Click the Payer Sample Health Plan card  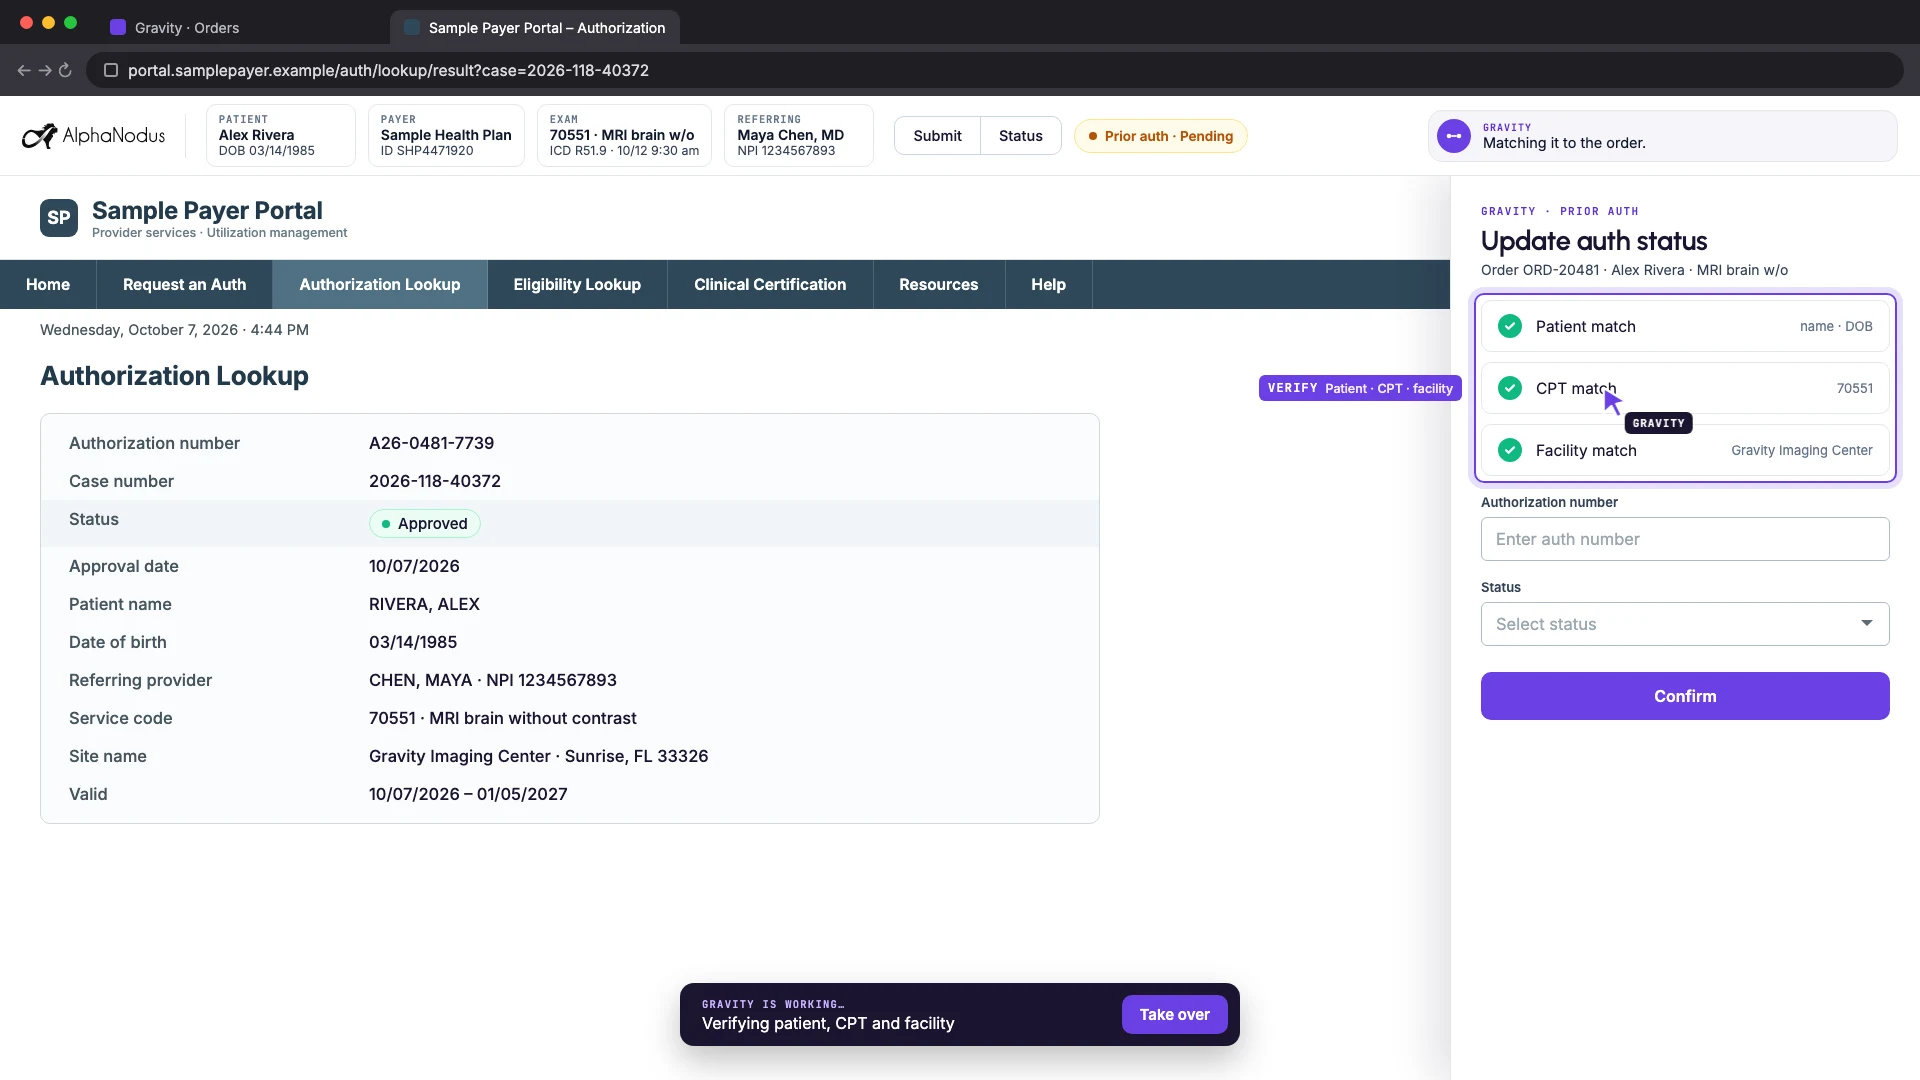click(x=446, y=135)
